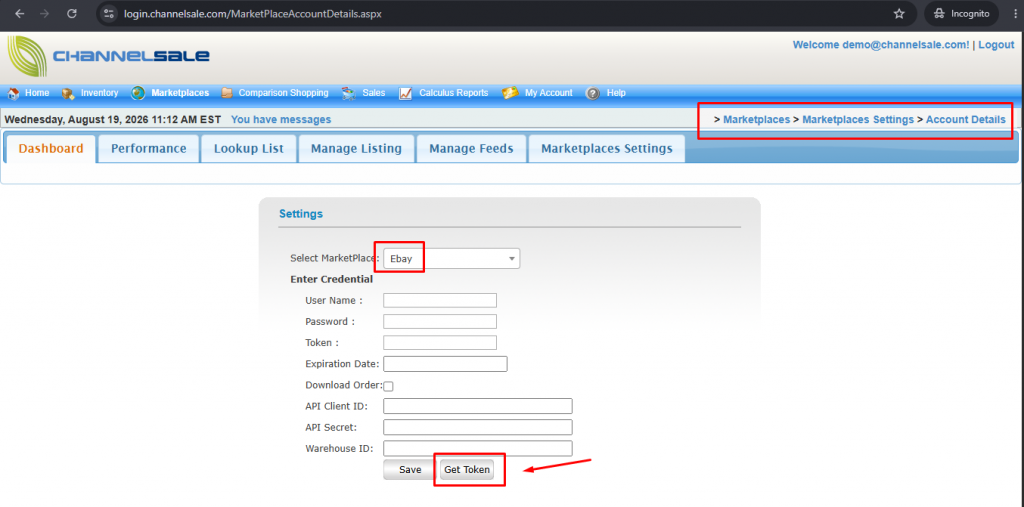The image size is (1024, 507).
Task: Click the Inventory boxes icon
Action: click(x=69, y=93)
